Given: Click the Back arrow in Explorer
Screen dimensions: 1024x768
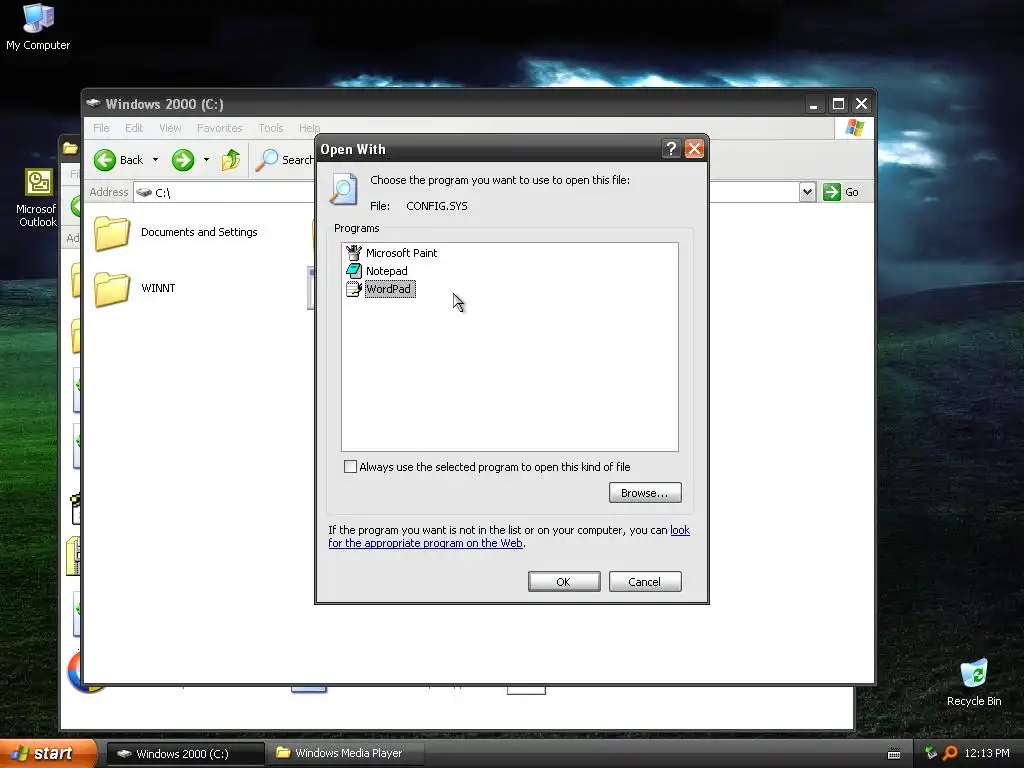Looking at the screenshot, I should coord(104,160).
